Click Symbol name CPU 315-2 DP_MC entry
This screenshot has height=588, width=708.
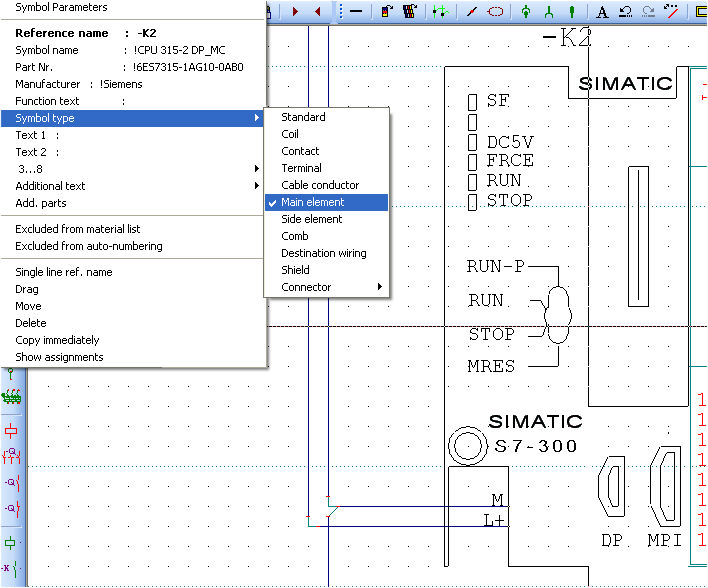point(132,50)
